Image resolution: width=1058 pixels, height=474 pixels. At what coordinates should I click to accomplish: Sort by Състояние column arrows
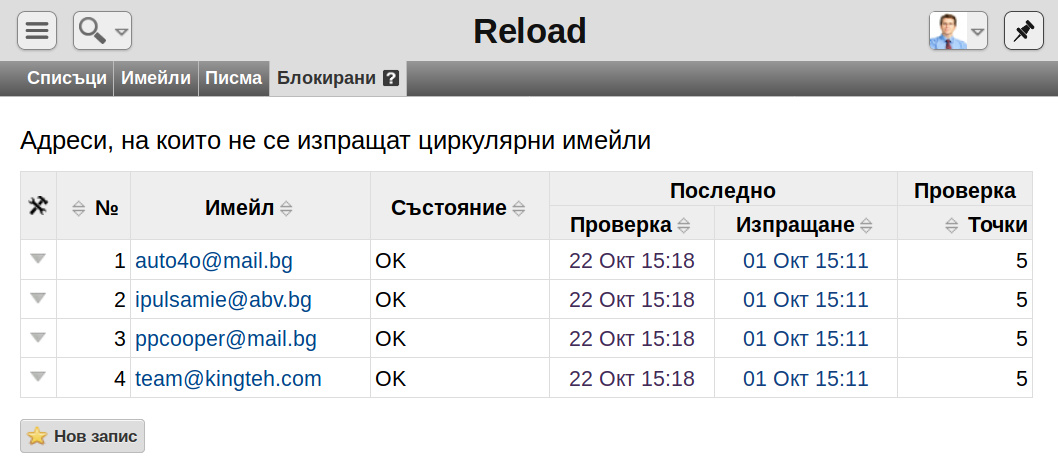pos(518,209)
